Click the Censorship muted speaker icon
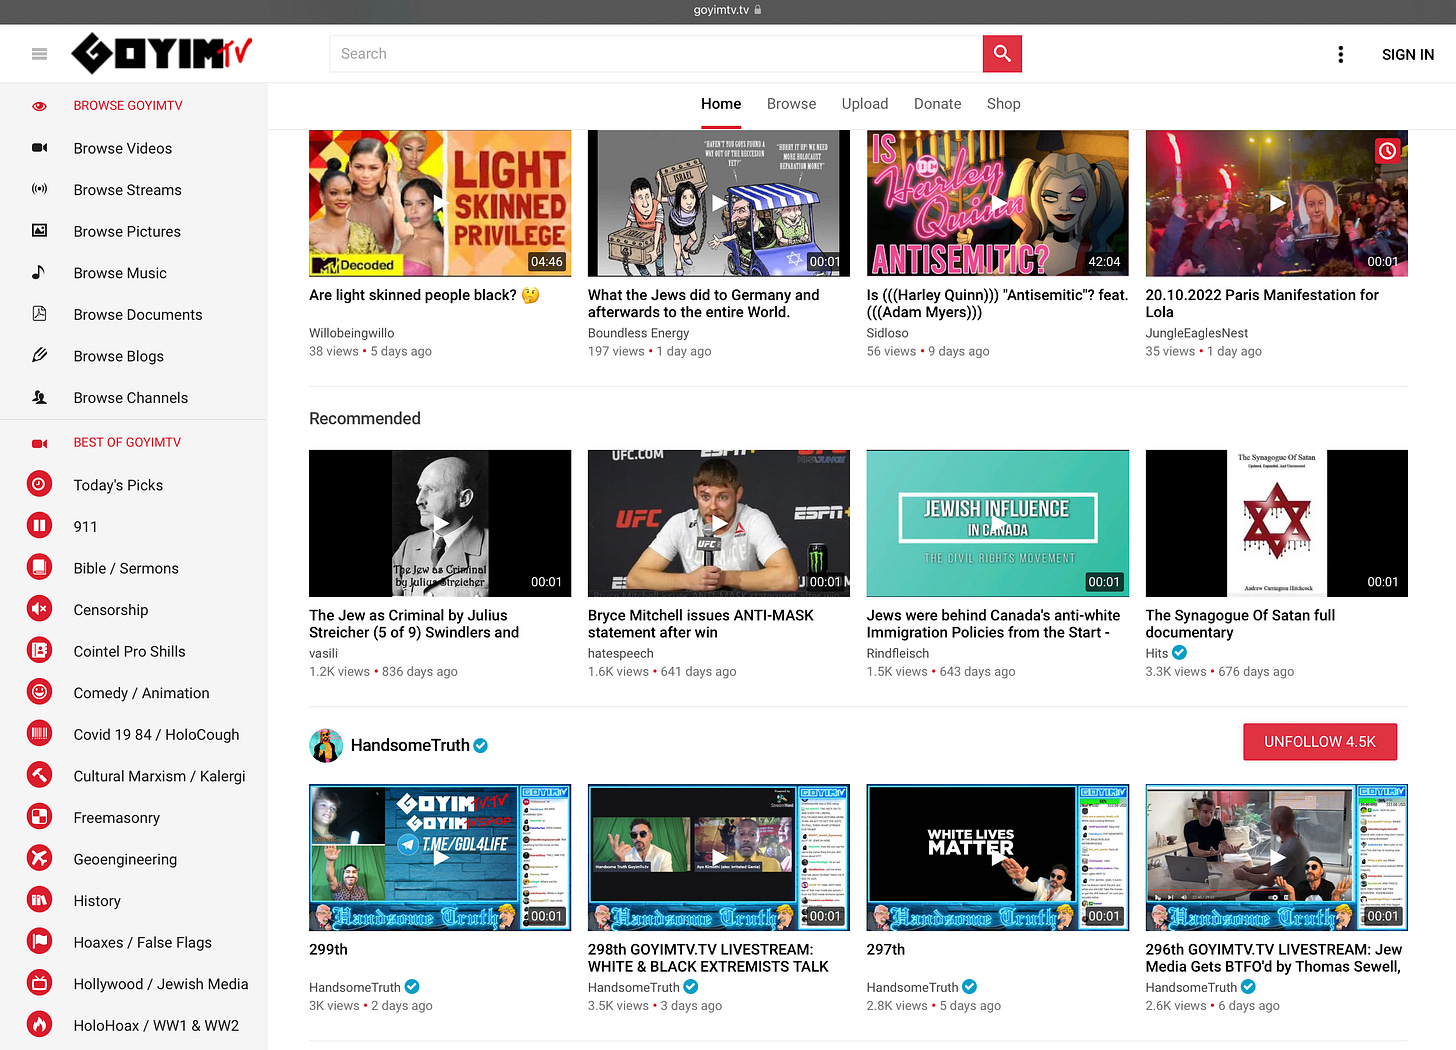1456x1050 pixels. point(39,609)
